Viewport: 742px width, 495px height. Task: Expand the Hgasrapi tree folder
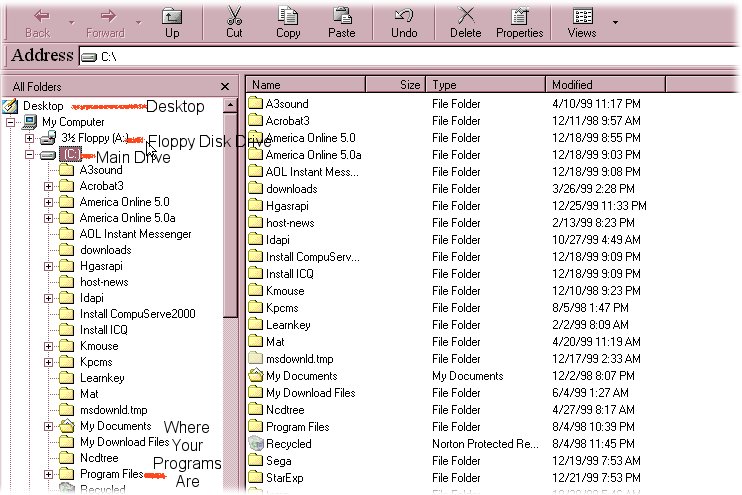(x=48, y=266)
